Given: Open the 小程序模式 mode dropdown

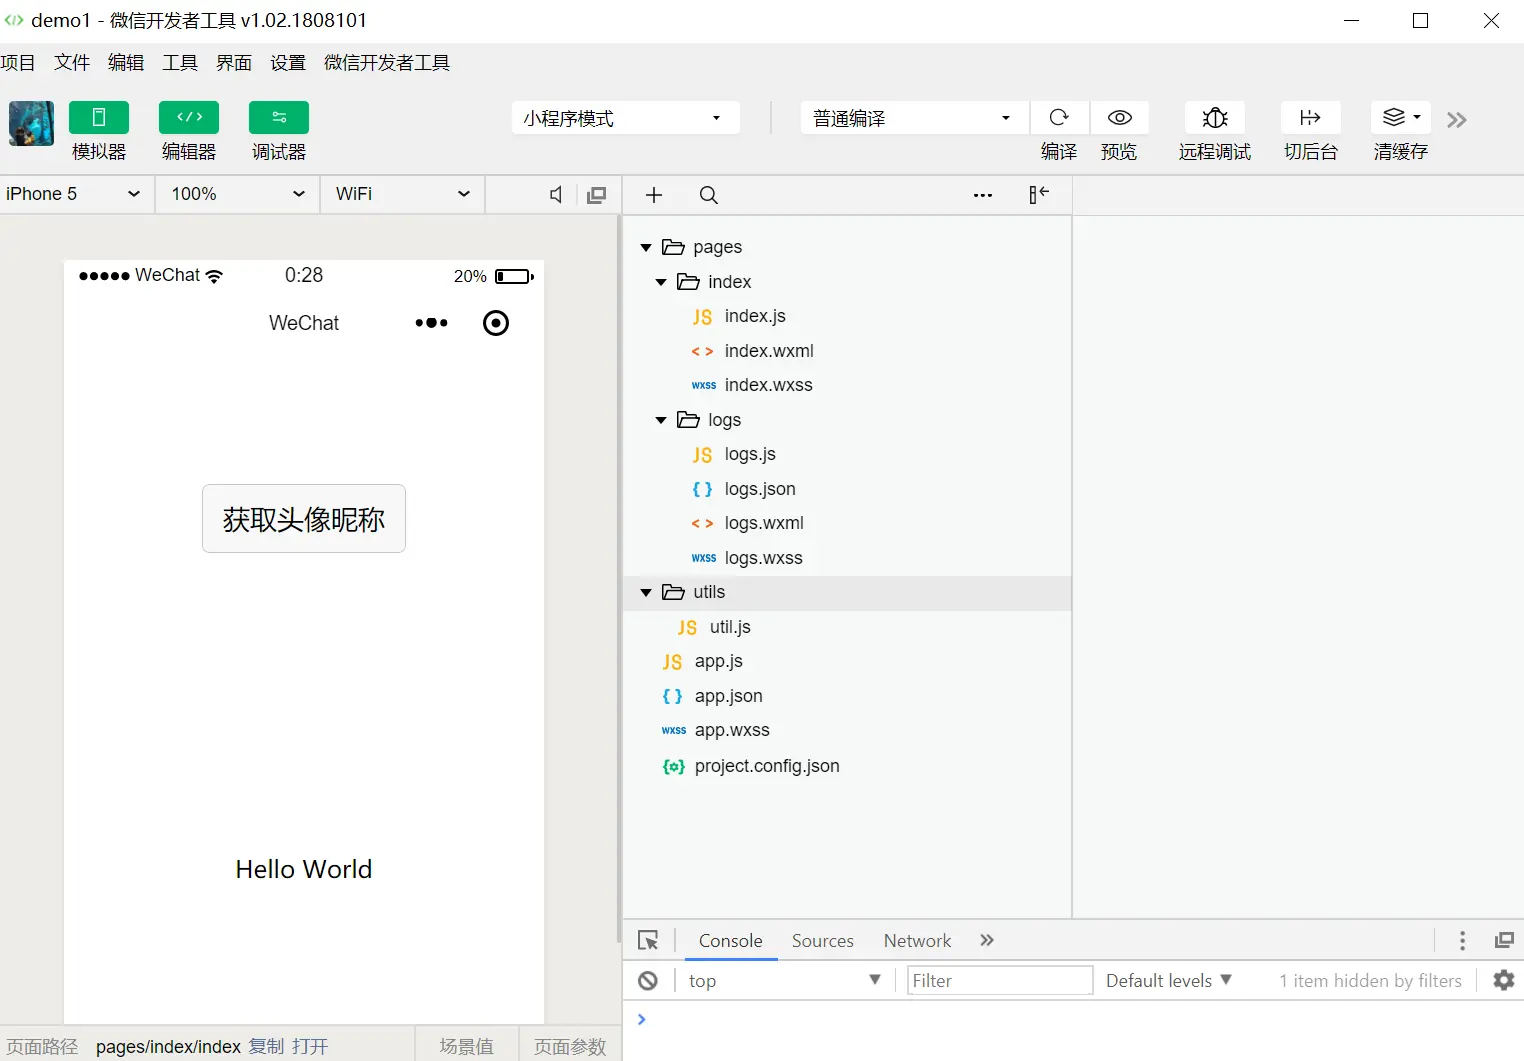Looking at the screenshot, I should point(626,118).
